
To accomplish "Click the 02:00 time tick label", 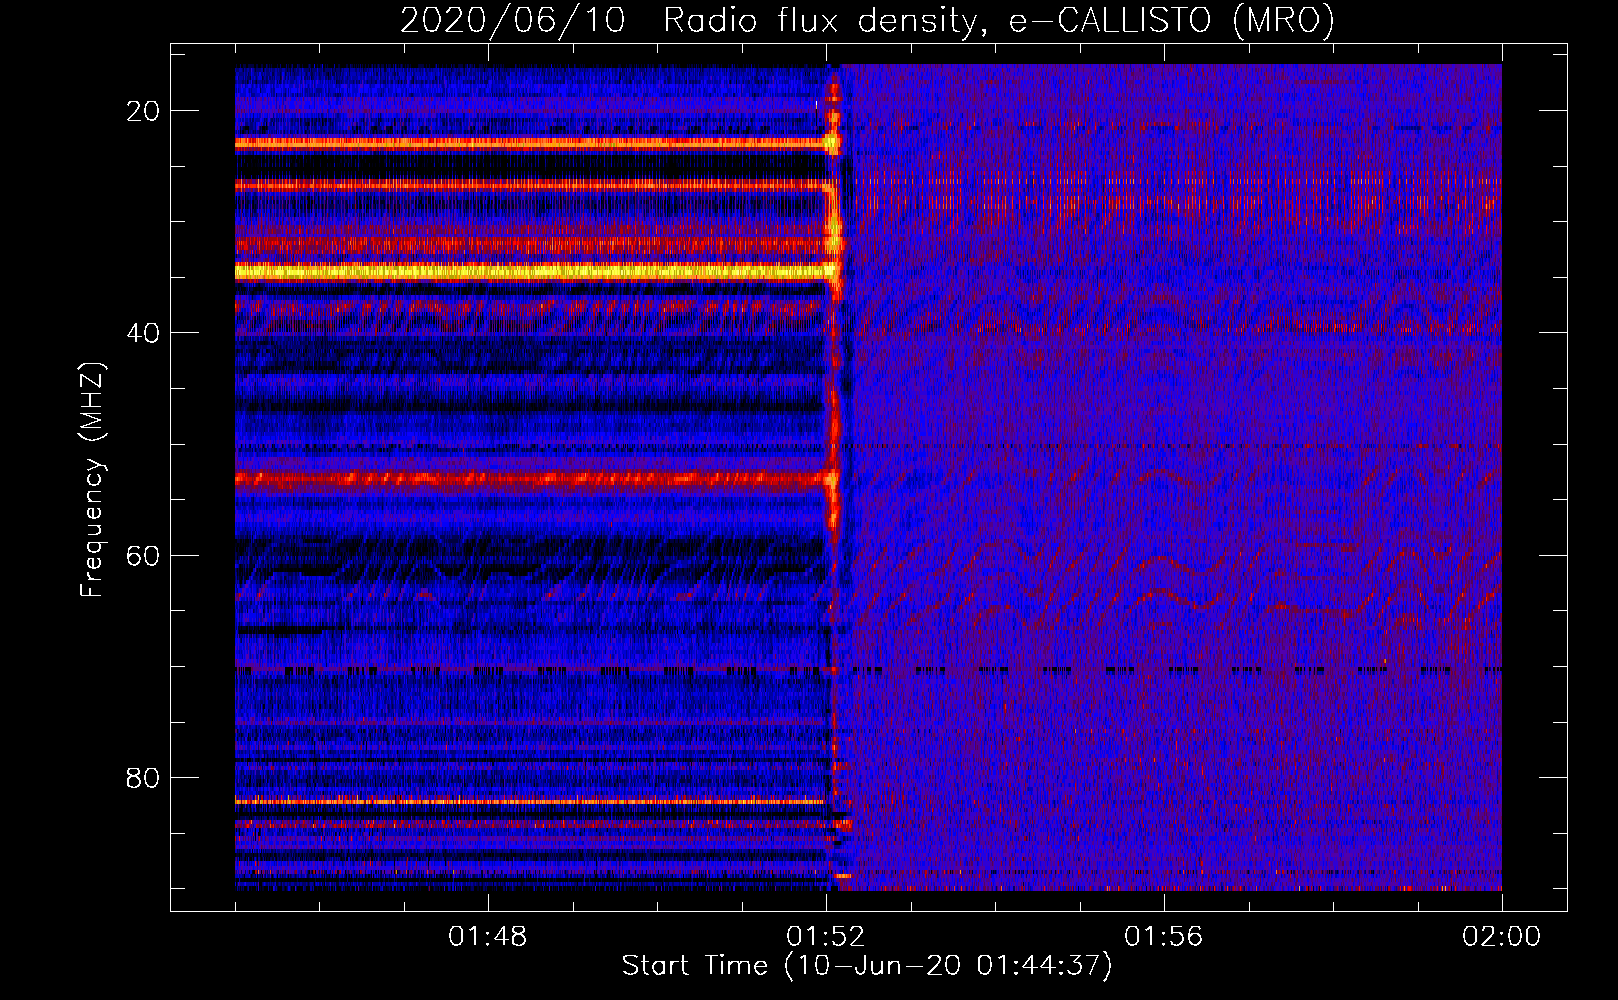I will (1502, 937).
